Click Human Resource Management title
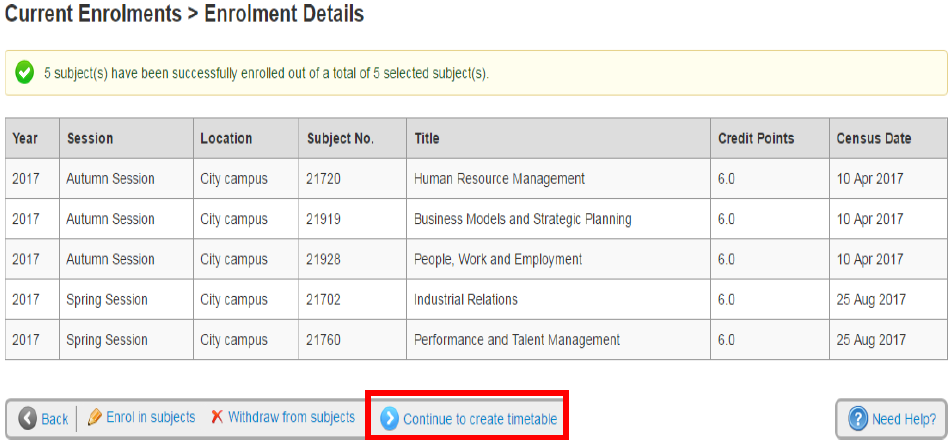952x443 pixels. coord(499,179)
